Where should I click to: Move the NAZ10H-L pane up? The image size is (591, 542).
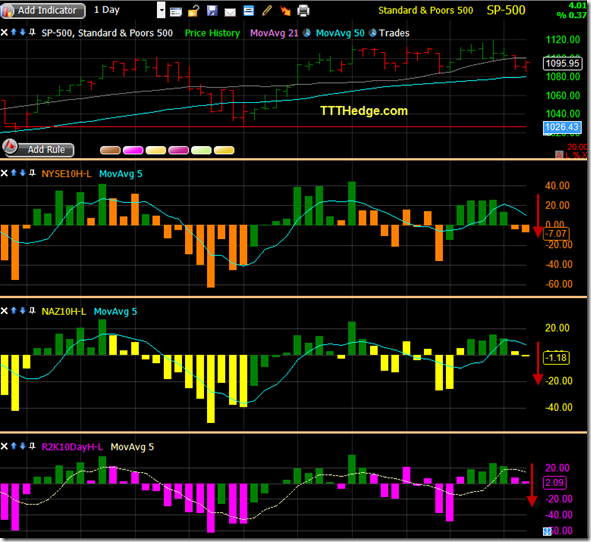click(x=14, y=310)
